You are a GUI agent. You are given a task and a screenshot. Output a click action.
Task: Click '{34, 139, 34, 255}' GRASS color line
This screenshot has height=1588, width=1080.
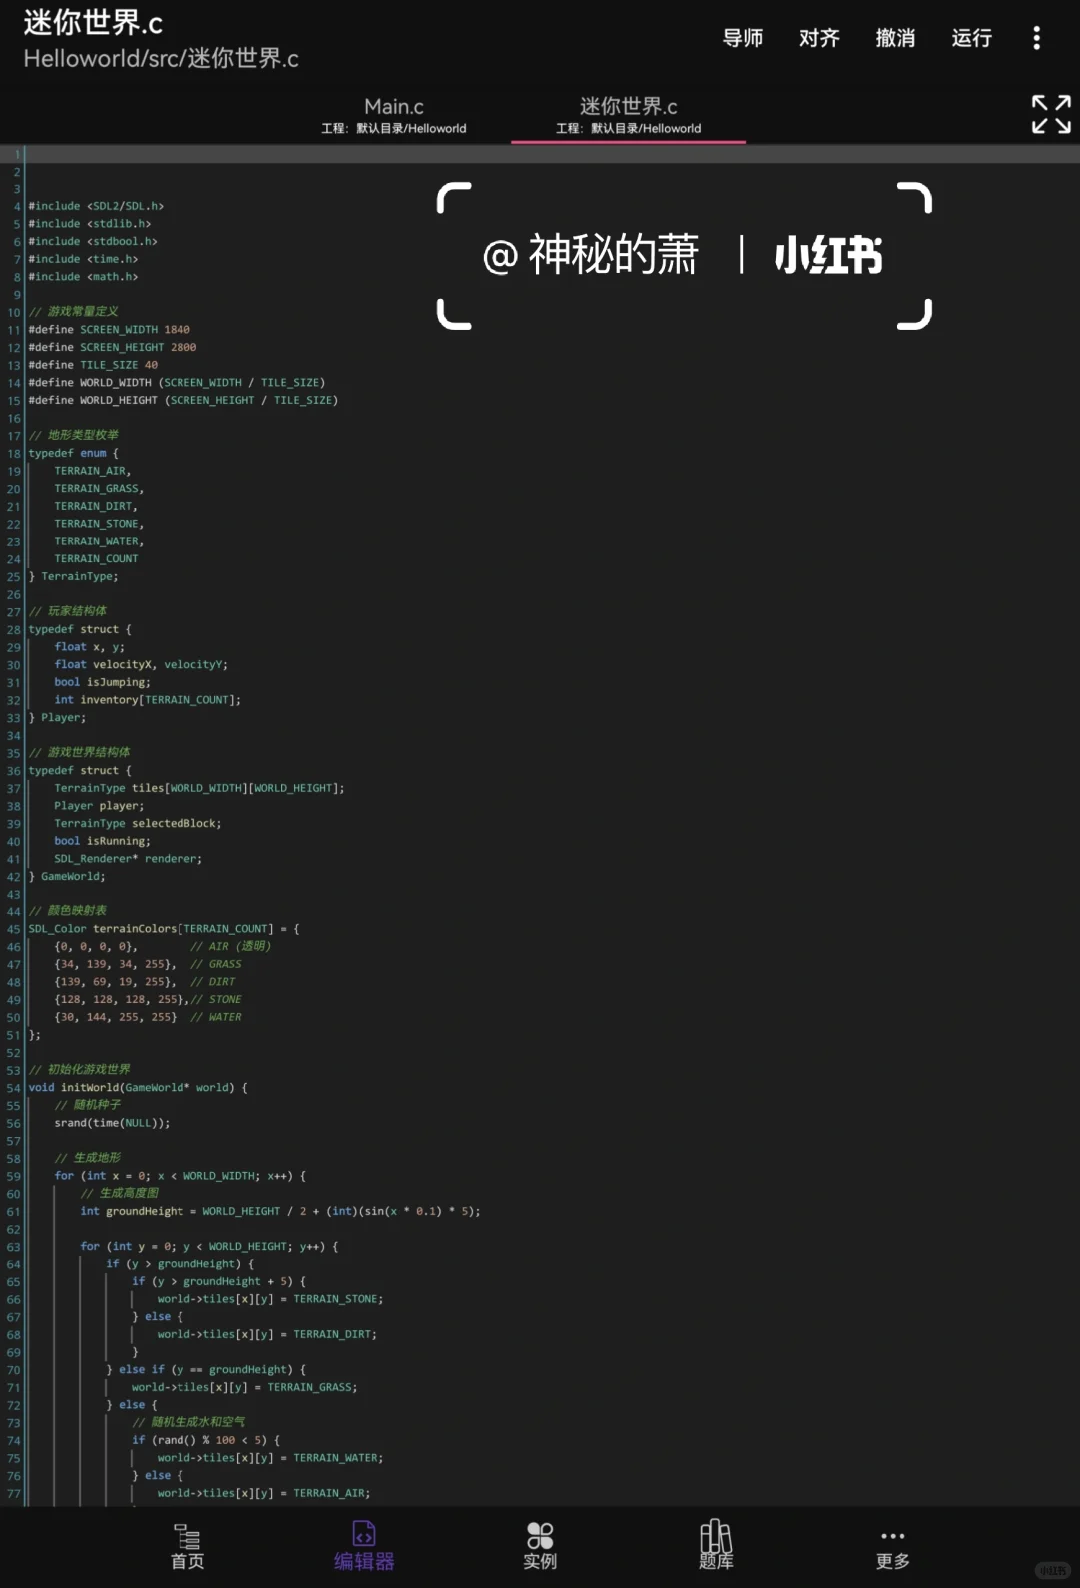(x=148, y=965)
